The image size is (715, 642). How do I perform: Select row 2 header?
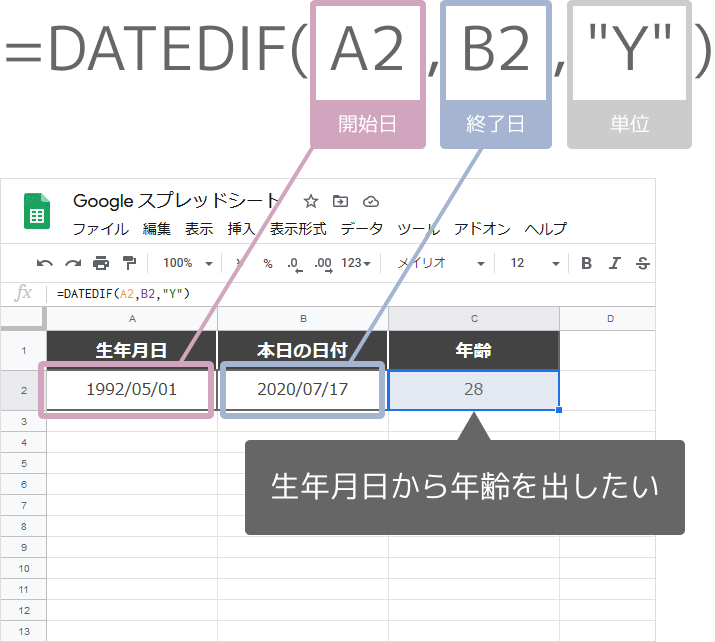[23, 390]
